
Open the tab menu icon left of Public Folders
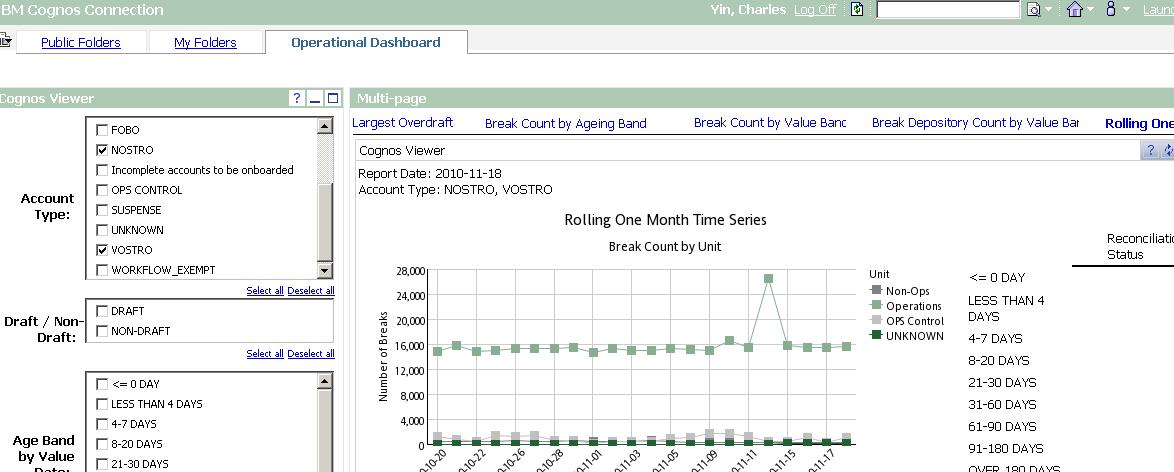pyautogui.click(x=5, y=40)
